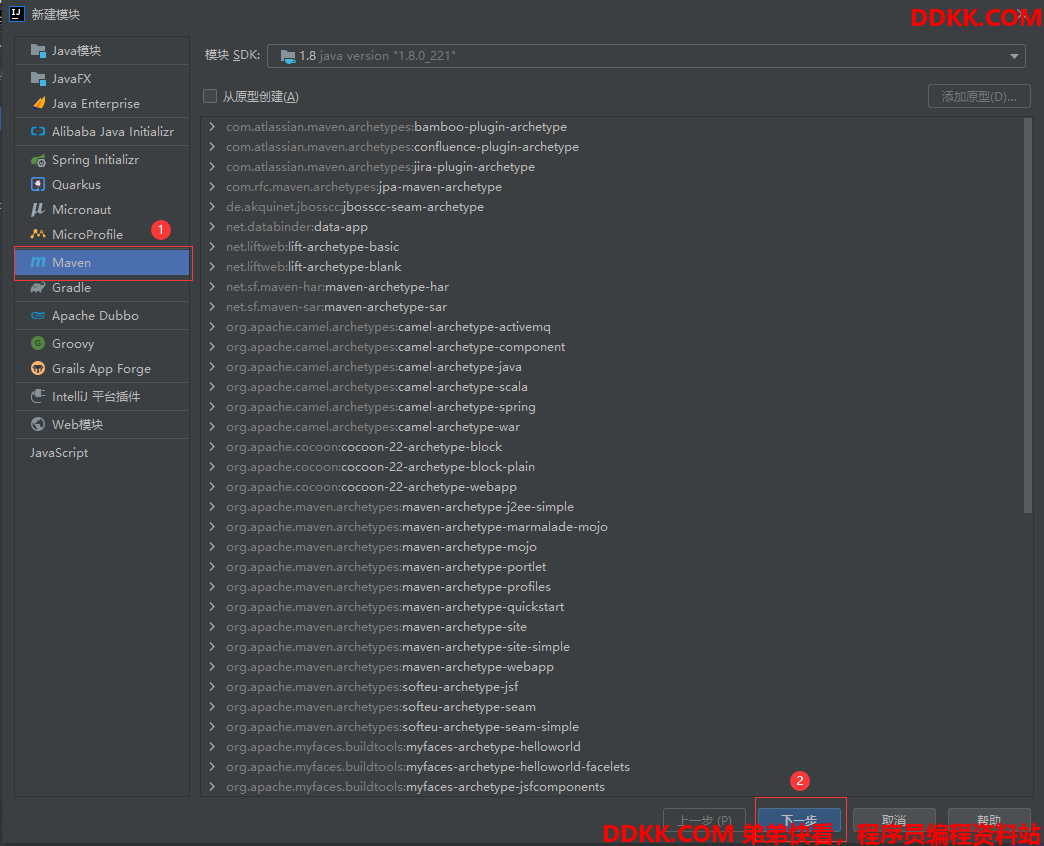Expand confluence-plugin-archetype node
Viewport: 1044px width, 846px height.
point(212,146)
